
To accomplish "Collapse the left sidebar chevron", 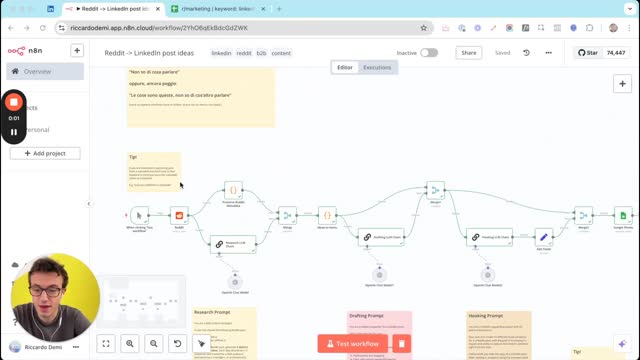I will click(x=89, y=204).
